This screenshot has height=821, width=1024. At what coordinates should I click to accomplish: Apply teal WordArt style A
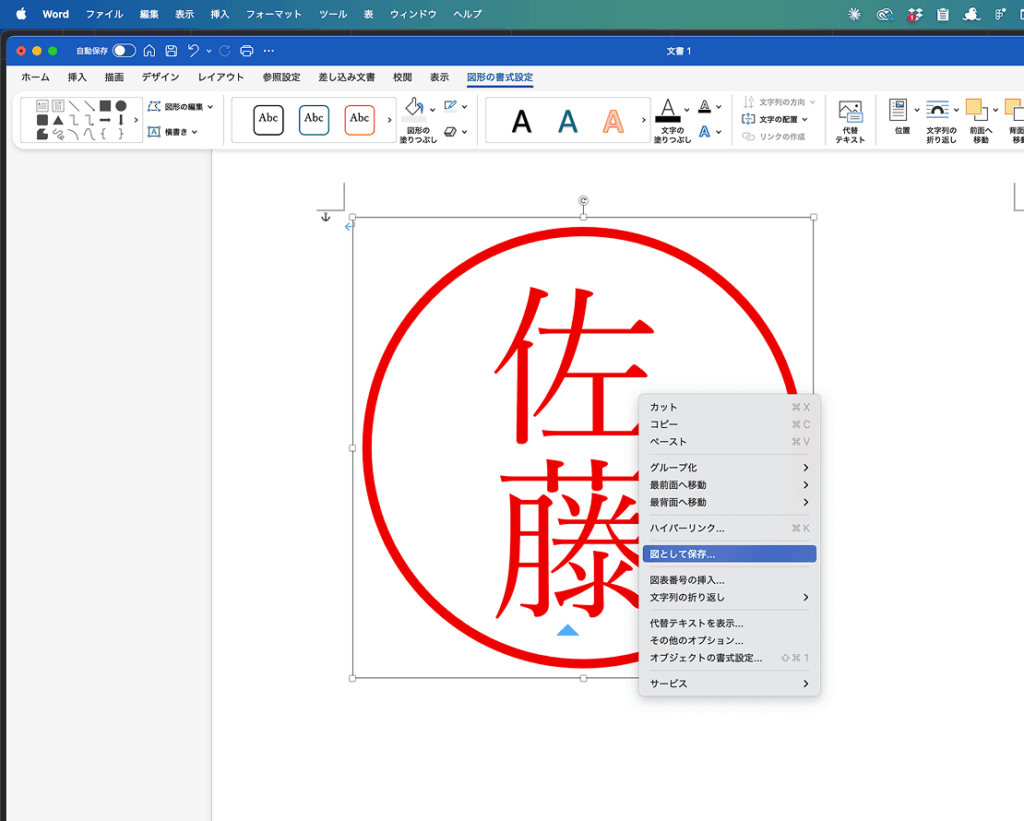(568, 121)
